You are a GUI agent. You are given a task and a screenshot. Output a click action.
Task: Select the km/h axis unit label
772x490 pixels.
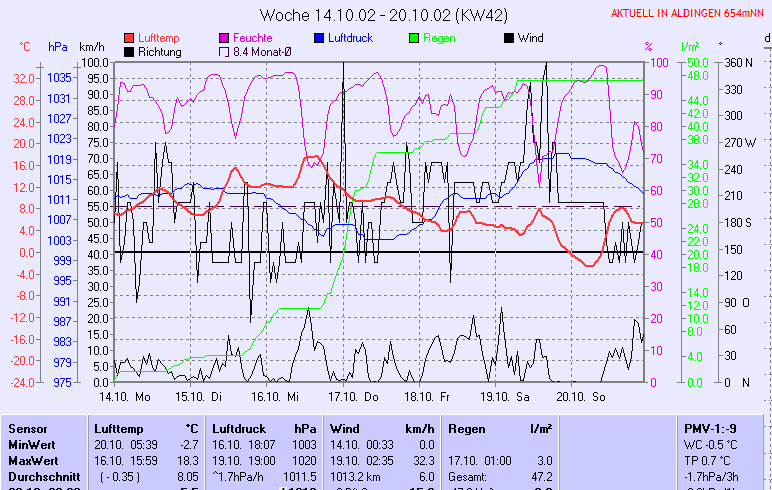click(x=91, y=47)
